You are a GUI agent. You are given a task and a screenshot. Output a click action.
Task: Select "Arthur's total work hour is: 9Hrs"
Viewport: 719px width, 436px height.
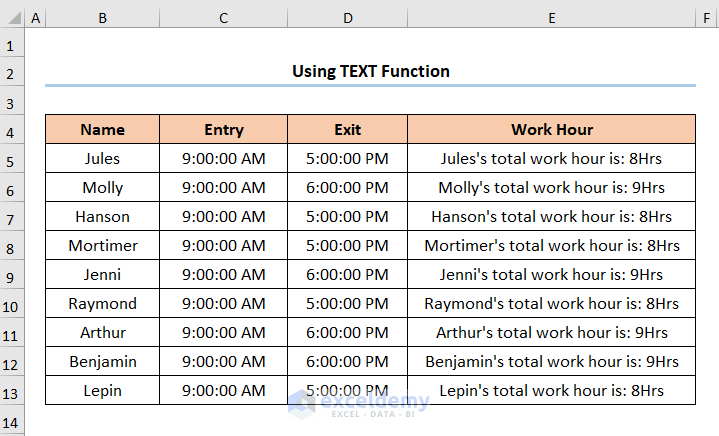[552, 332]
